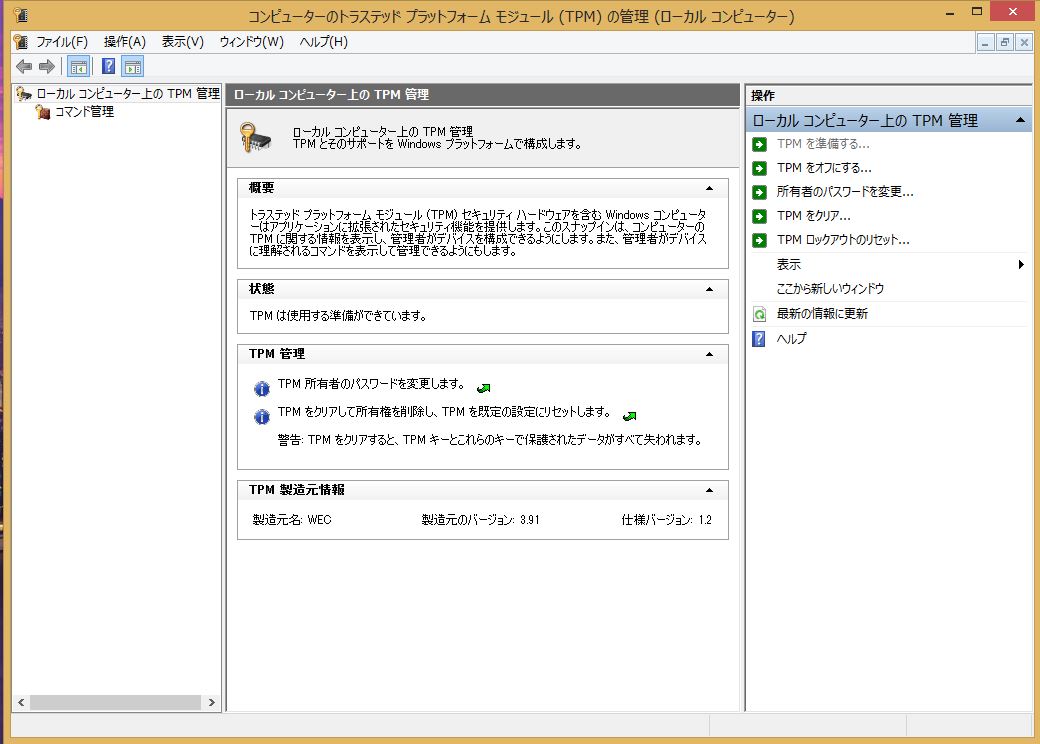Click TPM をクリア... action
This screenshot has height=744, width=1040.
(813, 216)
